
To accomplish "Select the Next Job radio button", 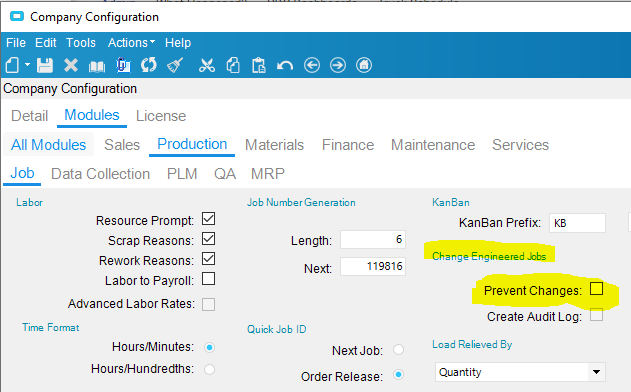I will tap(398, 350).
